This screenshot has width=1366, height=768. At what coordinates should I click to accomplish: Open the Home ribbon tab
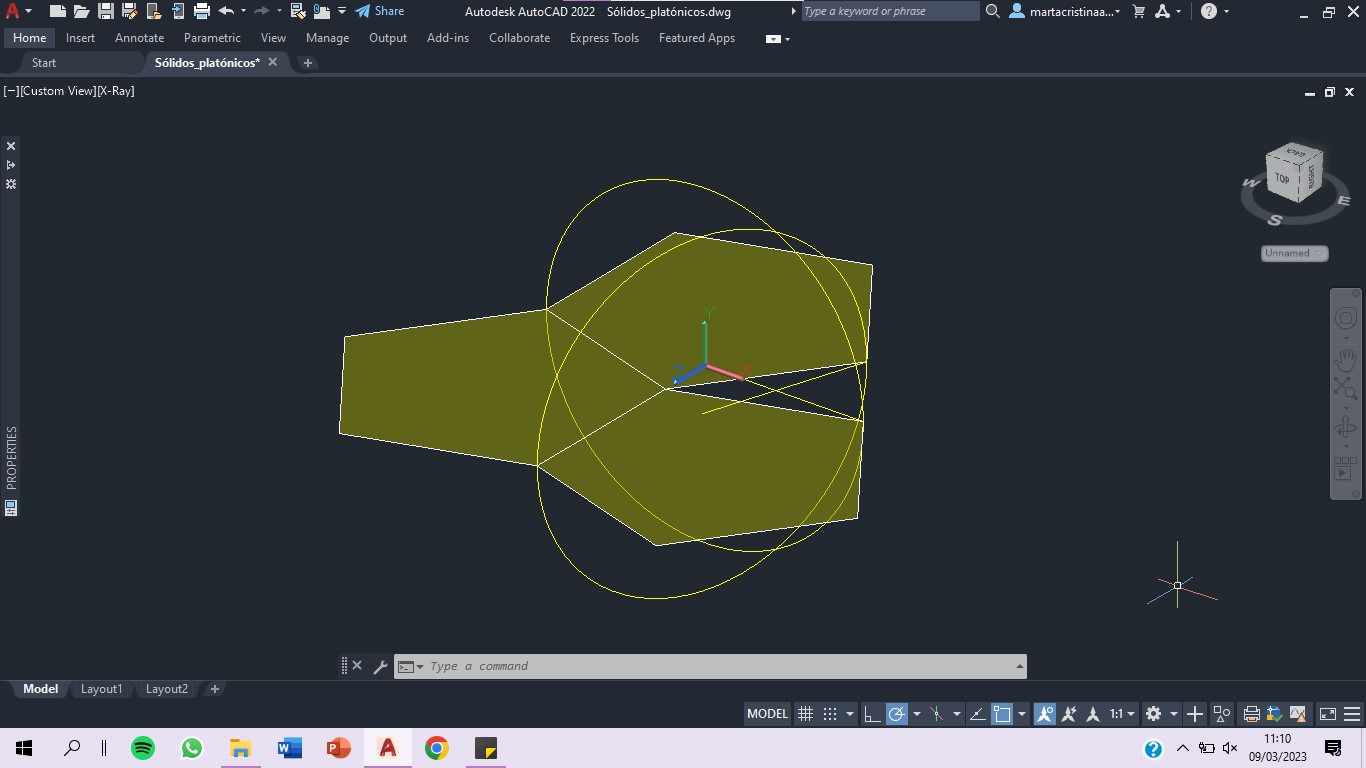pos(30,38)
